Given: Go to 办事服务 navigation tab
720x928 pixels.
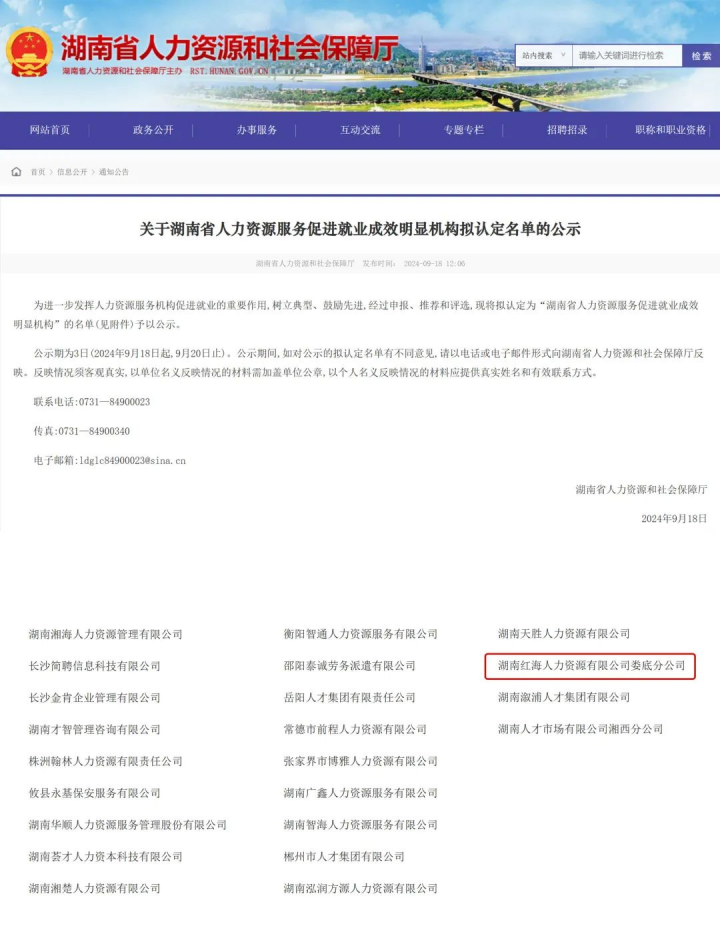Looking at the screenshot, I should coord(257,130).
